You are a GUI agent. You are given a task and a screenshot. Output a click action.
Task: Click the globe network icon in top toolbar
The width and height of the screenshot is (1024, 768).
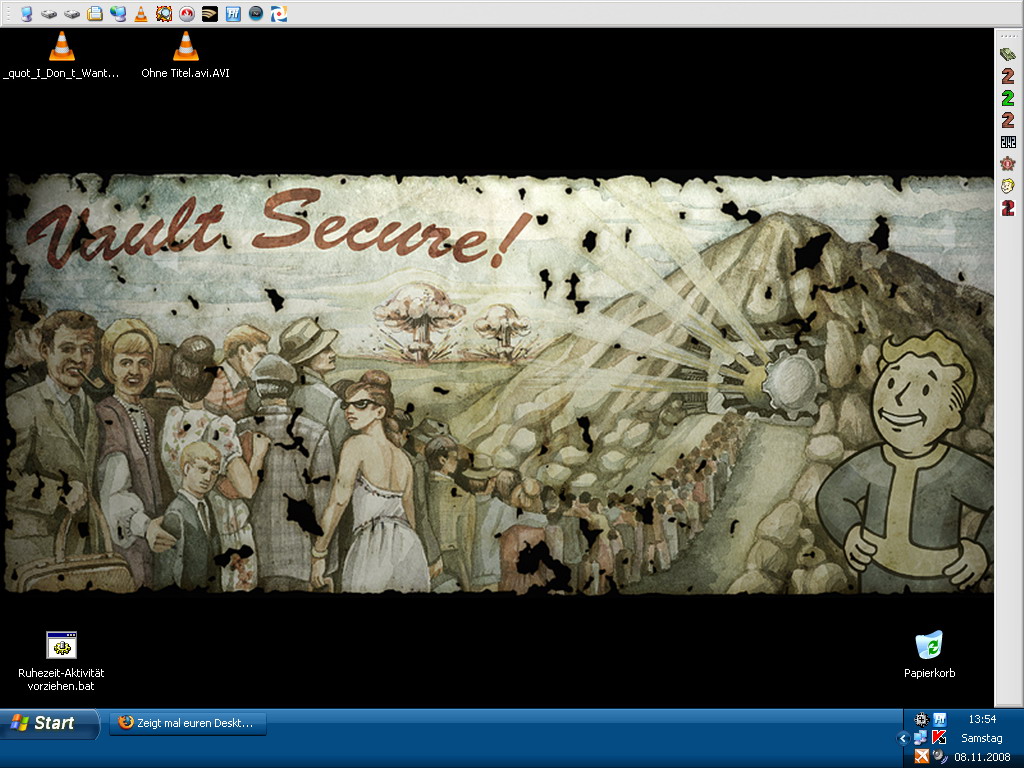pos(118,14)
